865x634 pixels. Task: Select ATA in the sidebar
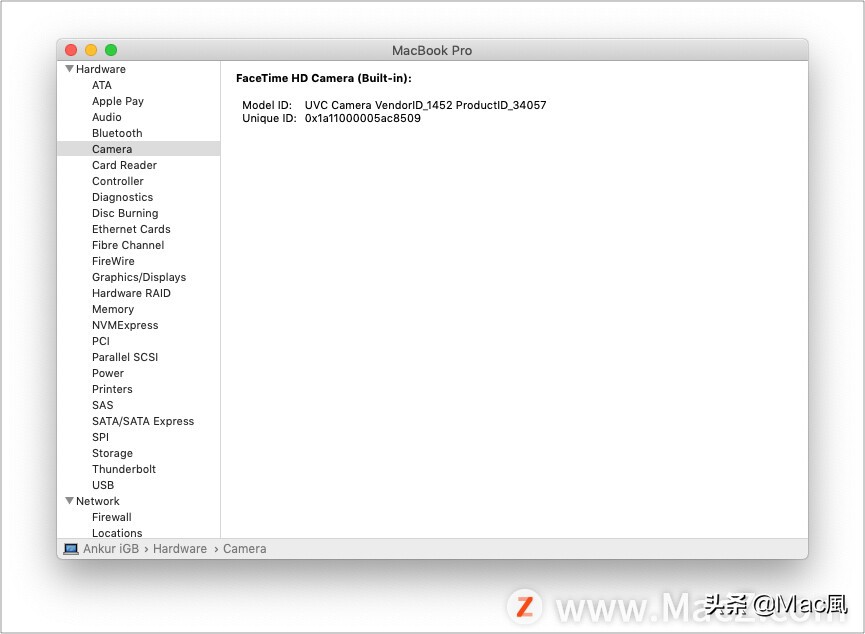click(102, 85)
